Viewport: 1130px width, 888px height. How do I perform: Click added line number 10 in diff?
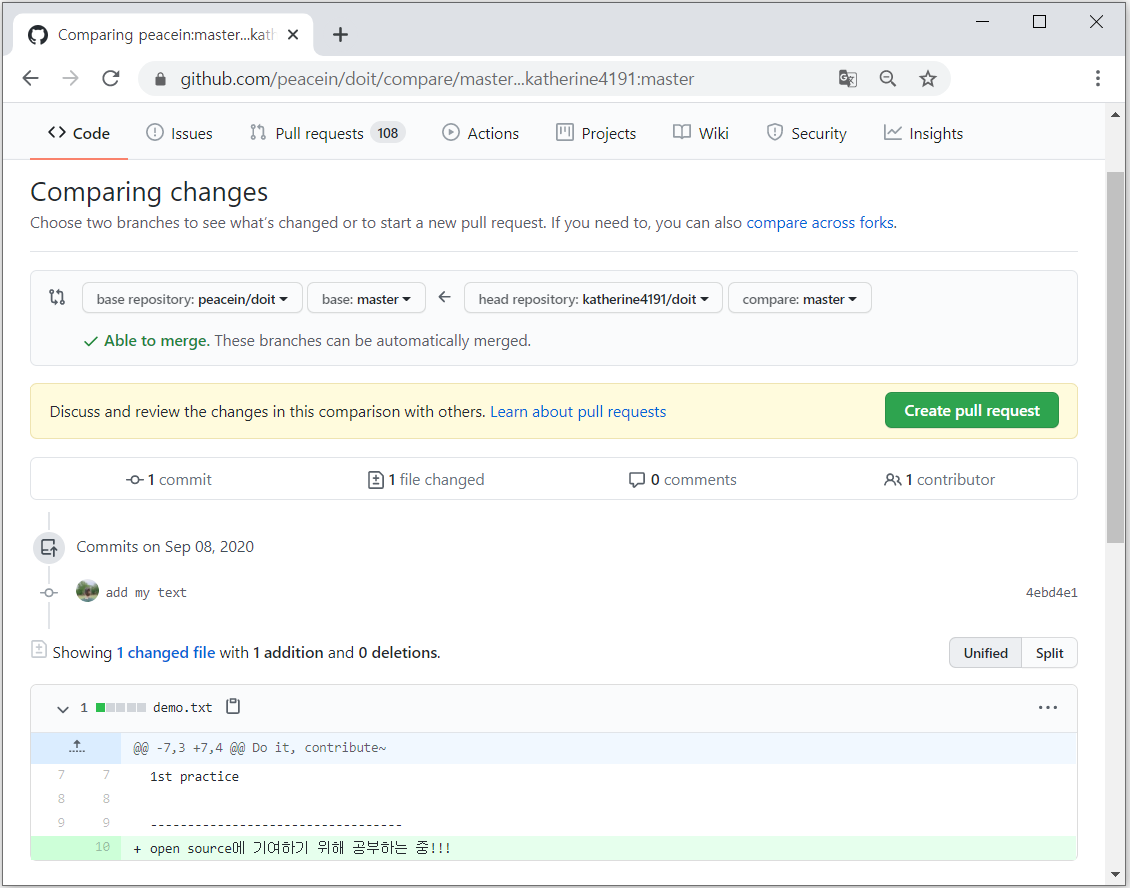coord(102,847)
